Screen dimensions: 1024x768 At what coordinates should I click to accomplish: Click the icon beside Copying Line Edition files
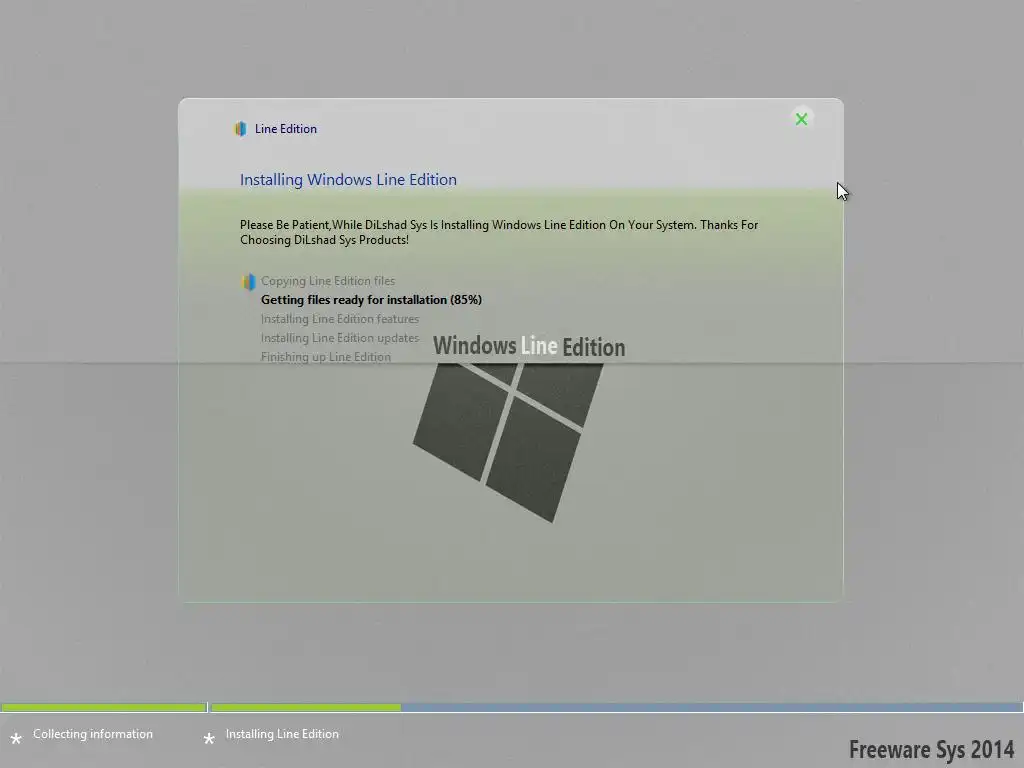click(248, 281)
